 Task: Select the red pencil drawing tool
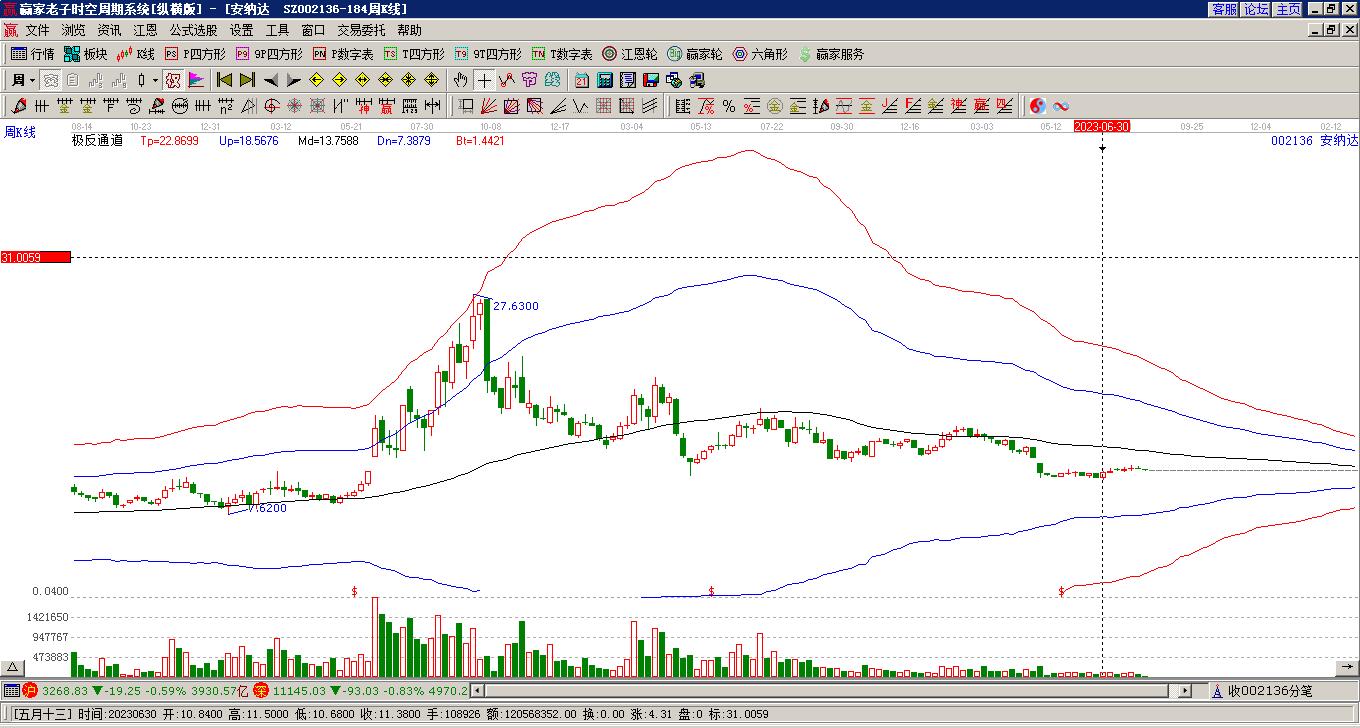[19, 106]
